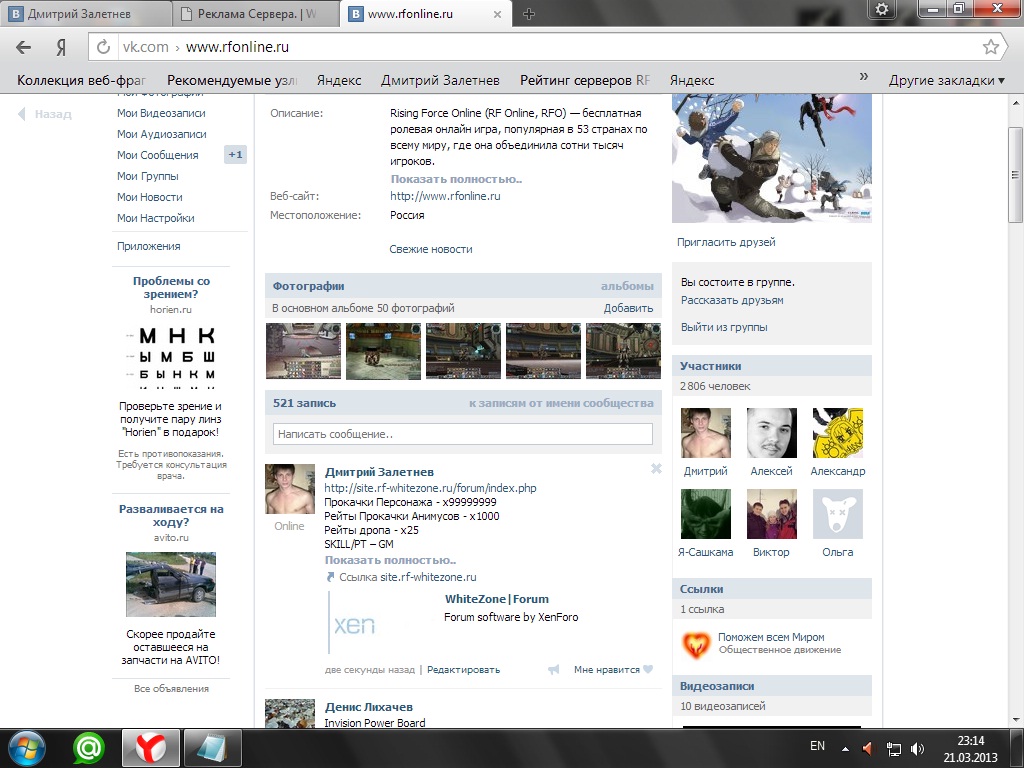The height and width of the screenshot is (768, 1024).
Task: Click Все объявления under the ads
Action: [x=171, y=688]
